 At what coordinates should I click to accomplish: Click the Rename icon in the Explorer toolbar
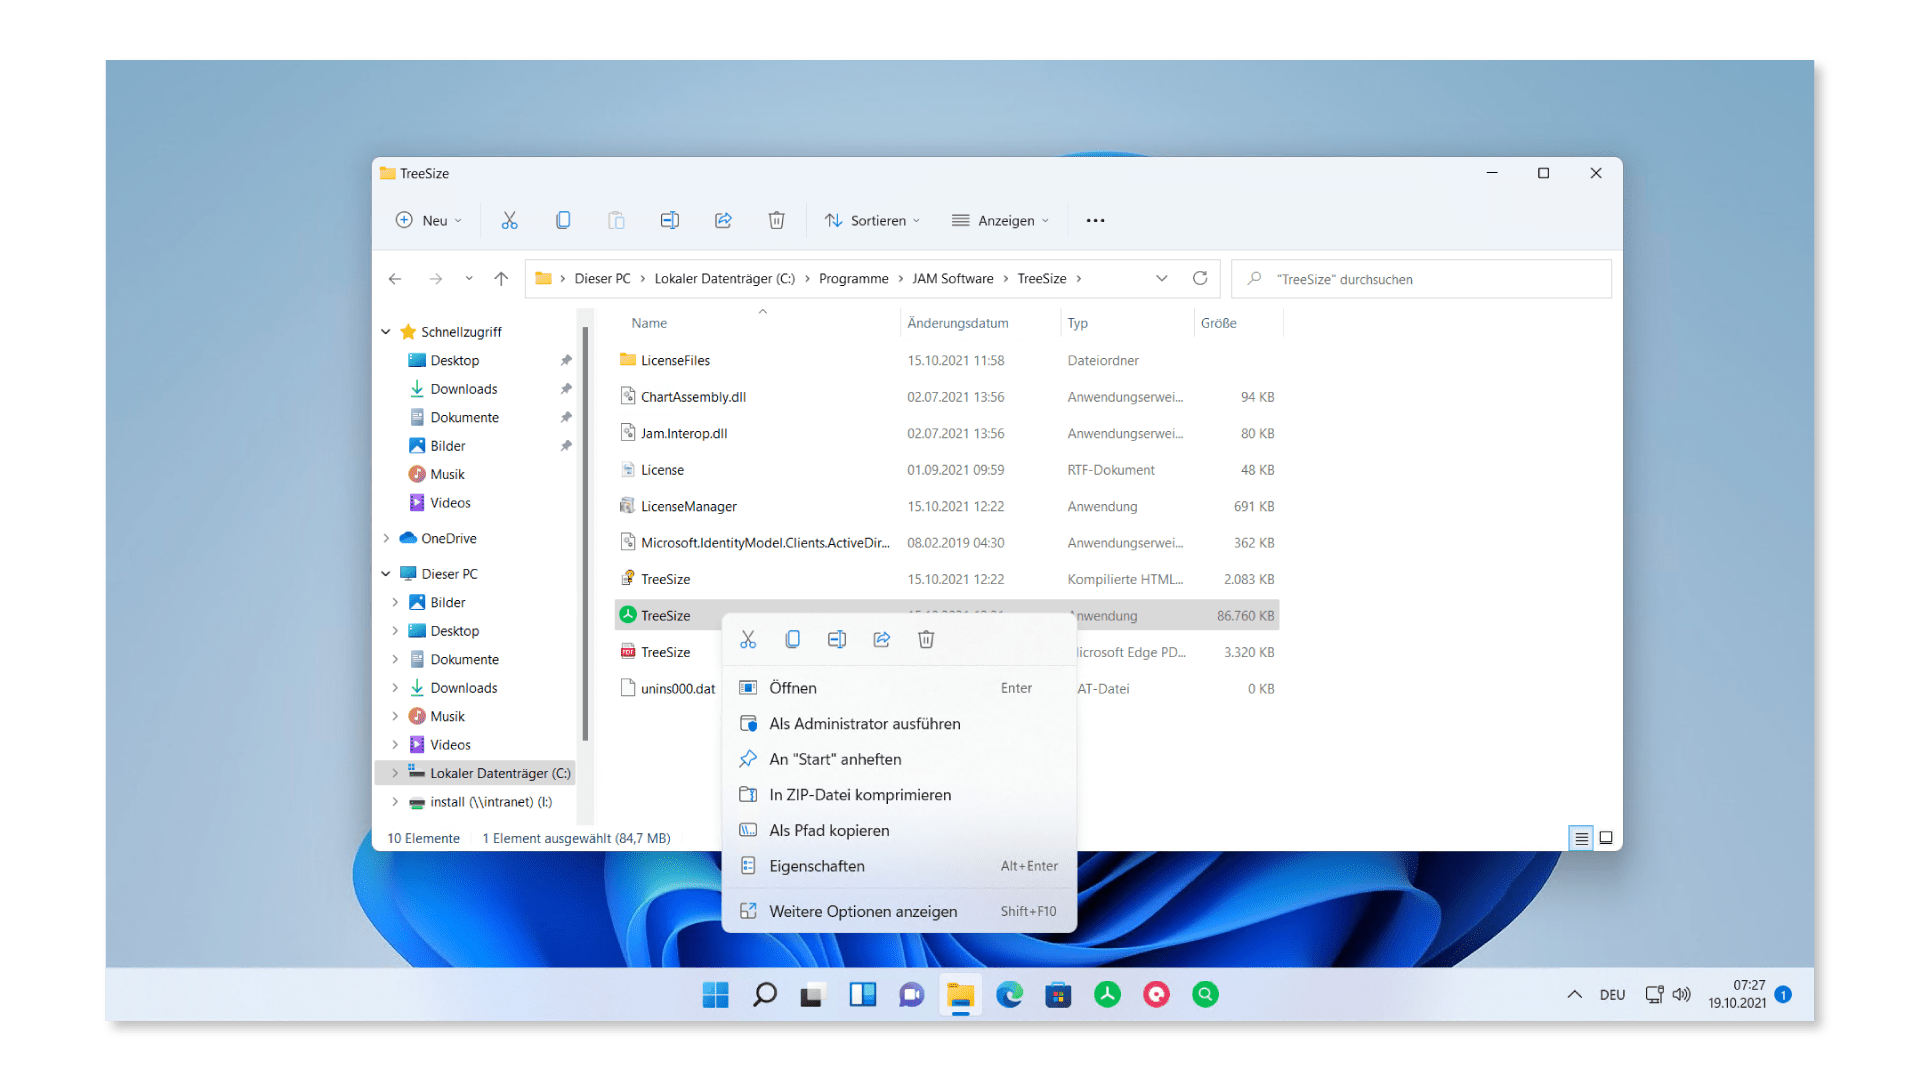click(x=670, y=220)
